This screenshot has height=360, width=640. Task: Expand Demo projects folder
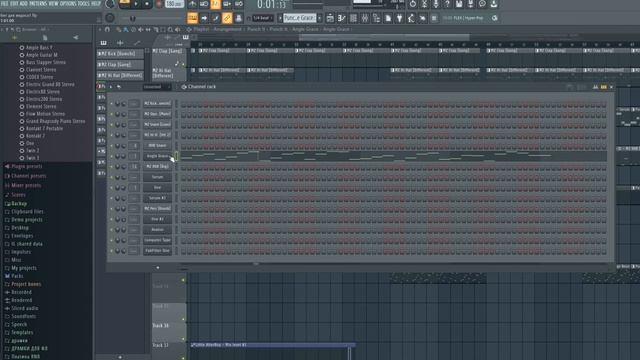click(x=27, y=220)
